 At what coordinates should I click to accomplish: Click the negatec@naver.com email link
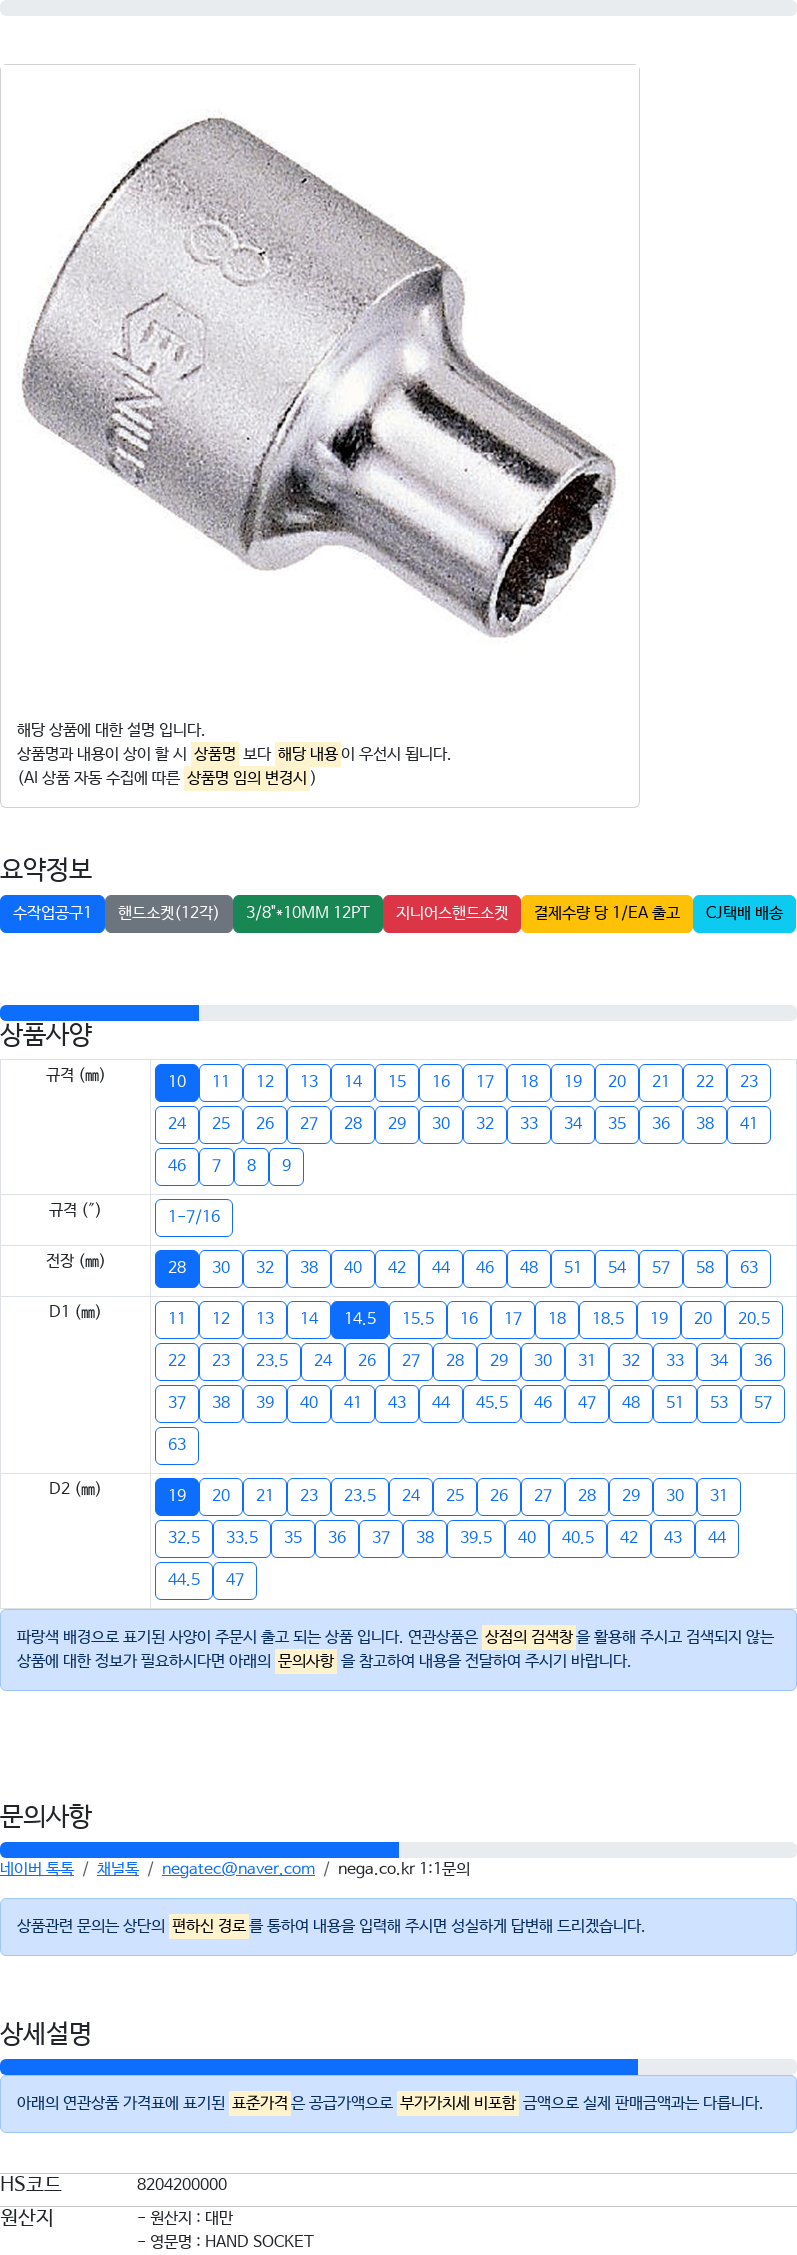coord(238,1868)
